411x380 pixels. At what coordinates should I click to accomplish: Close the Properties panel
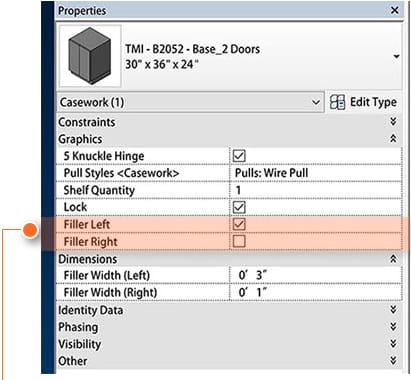point(395,10)
